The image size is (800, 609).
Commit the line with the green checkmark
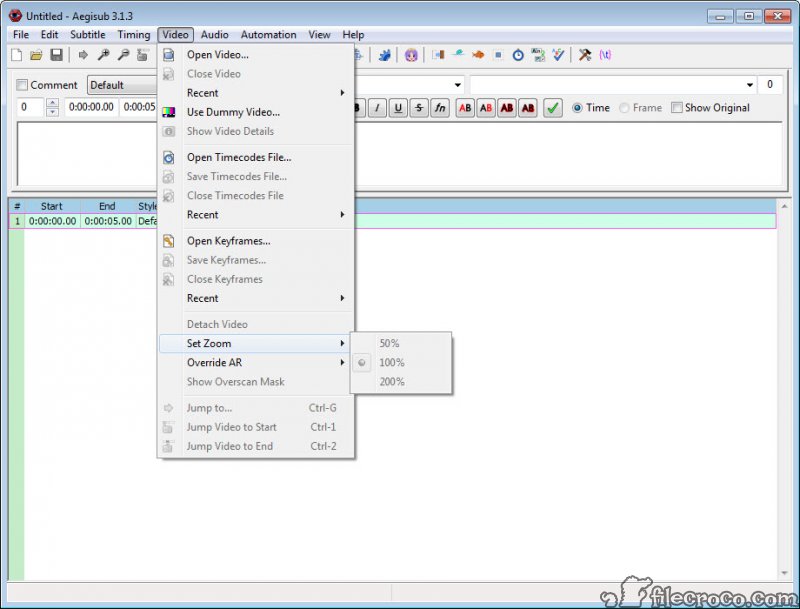coord(553,108)
